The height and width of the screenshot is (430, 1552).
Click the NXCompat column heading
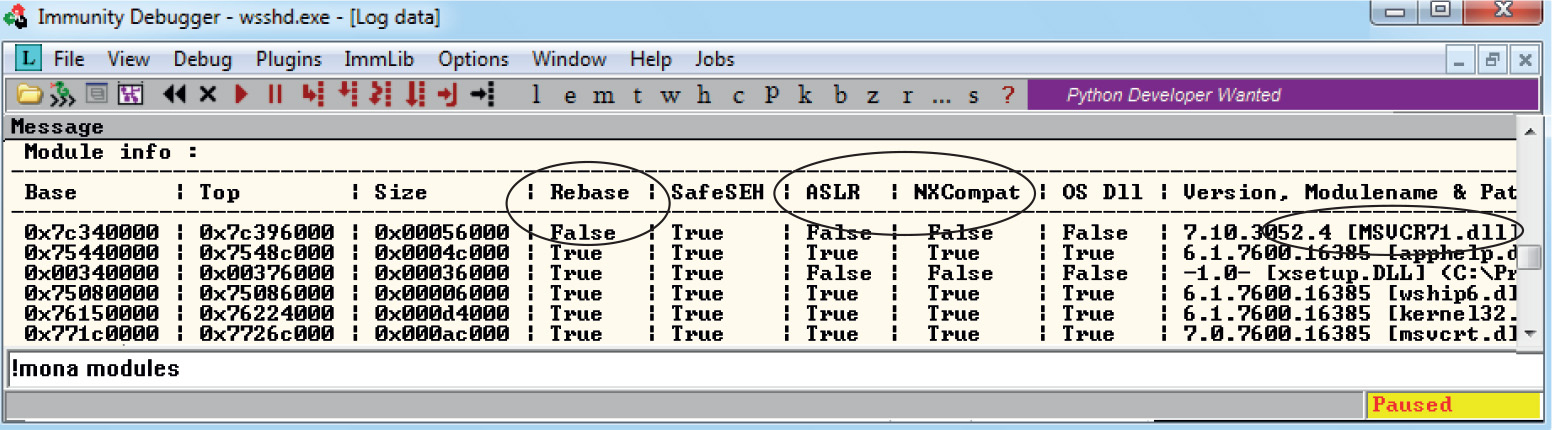(966, 192)
